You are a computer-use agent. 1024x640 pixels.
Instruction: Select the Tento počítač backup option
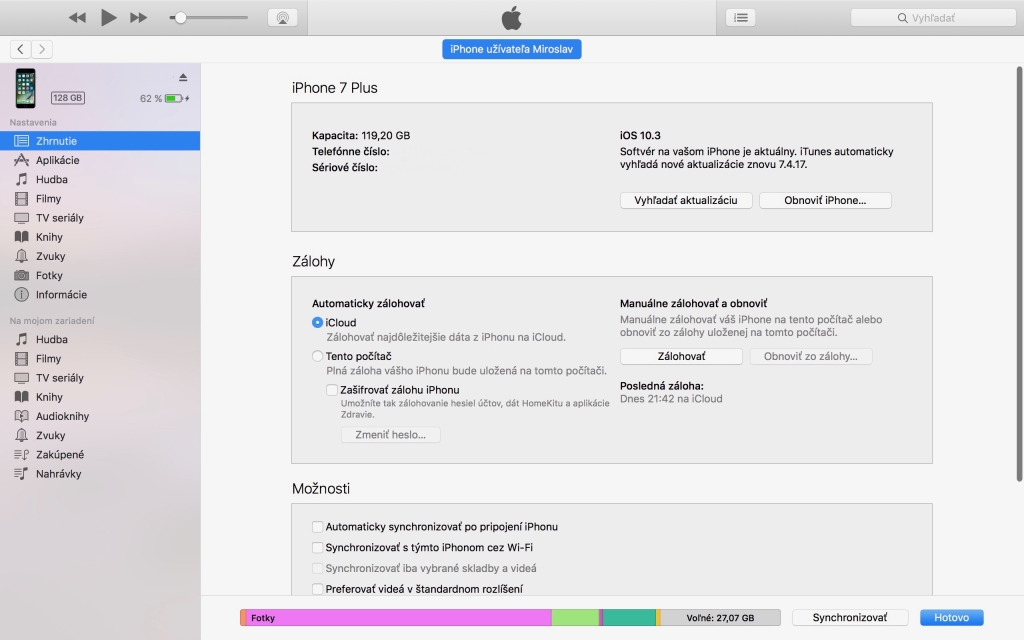(x=317, y=356)
